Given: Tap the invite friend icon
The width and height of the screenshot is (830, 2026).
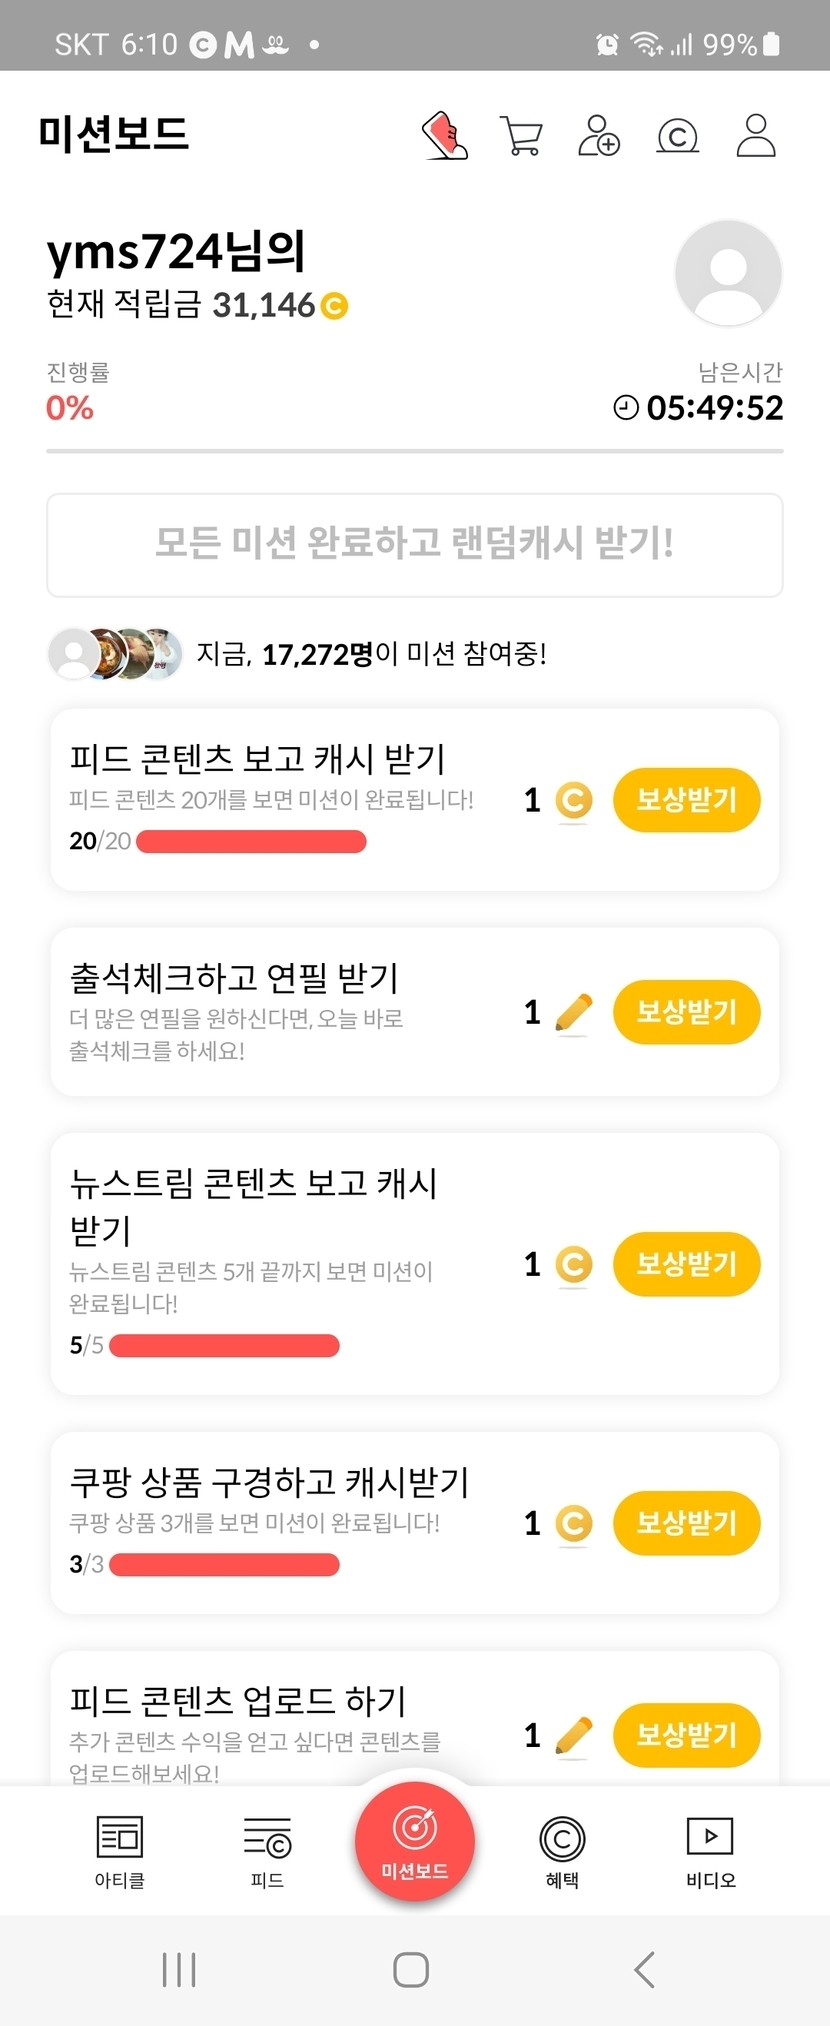Looking at the screenshot, I should [599, 136].
